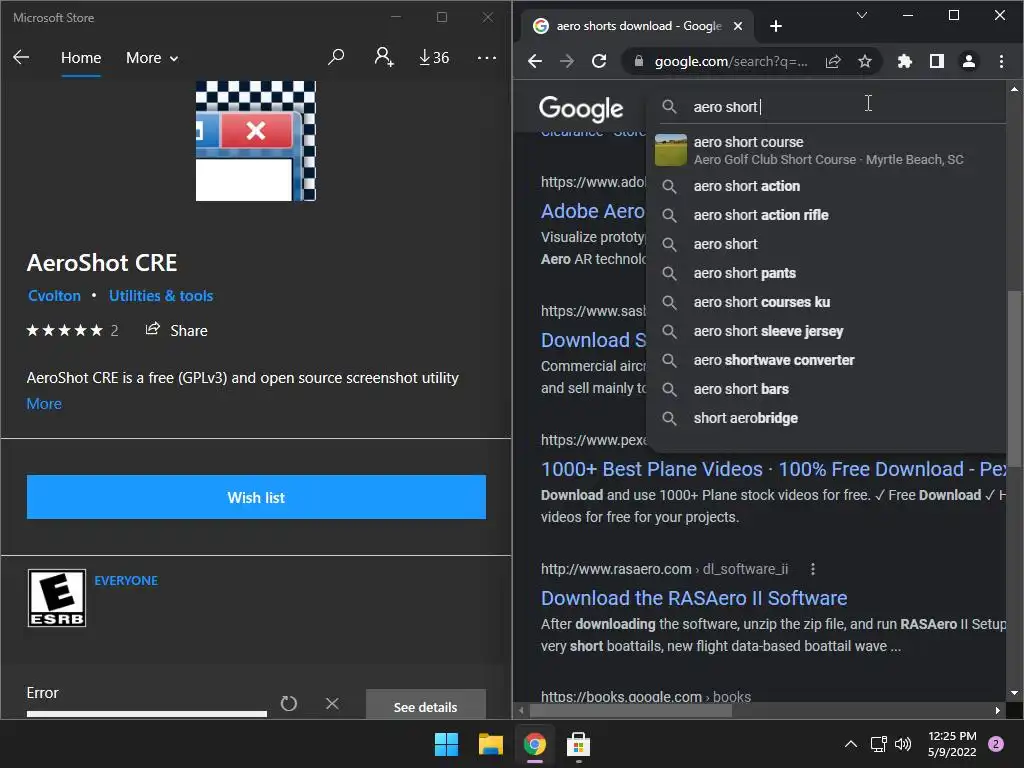This screenshot has width=1024, height=768.
Task: Switch to Chrome from taskbar
Action: pyautogui.click(x=535, y=744)
